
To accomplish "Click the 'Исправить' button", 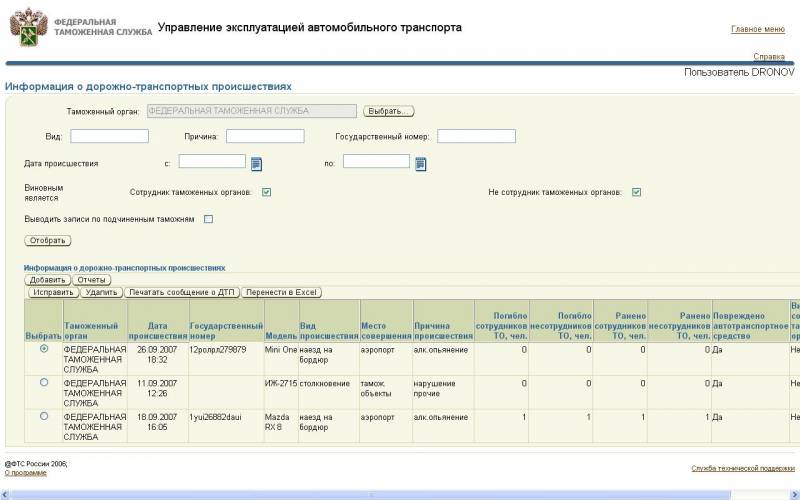I will tap(53, 292).
